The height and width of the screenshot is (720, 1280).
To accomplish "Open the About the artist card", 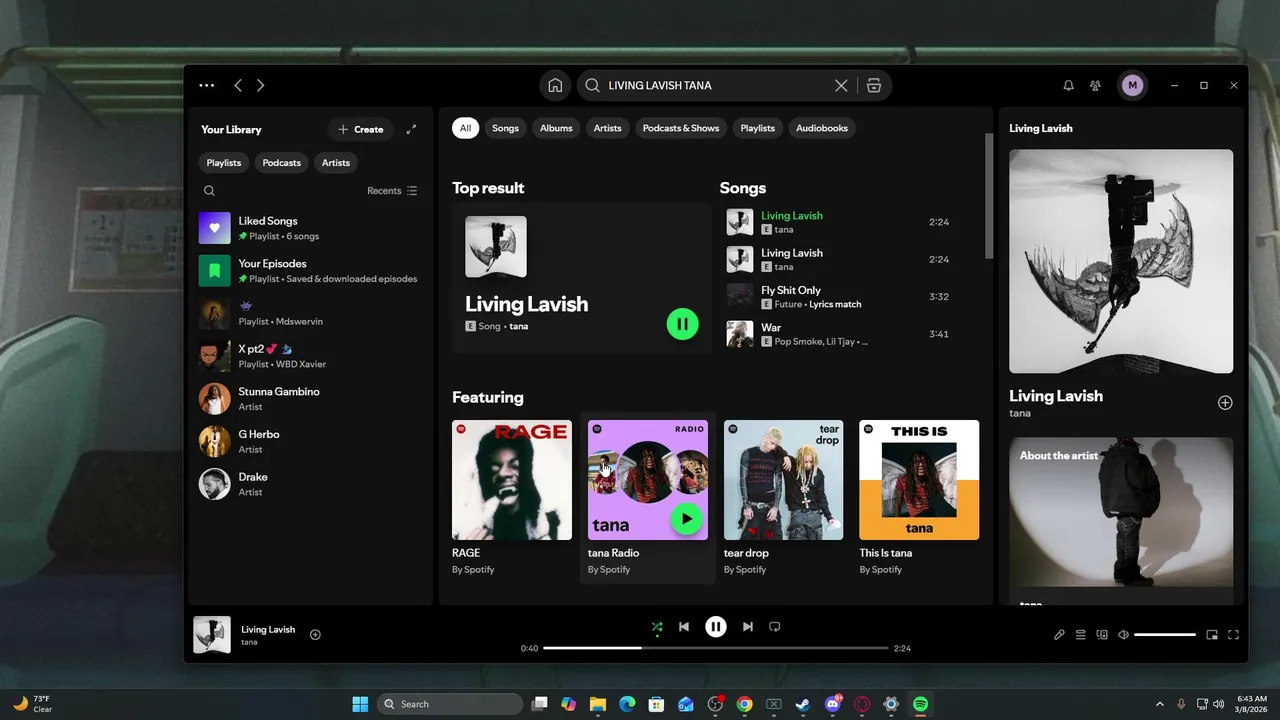I will click(x=1121, y=520).
